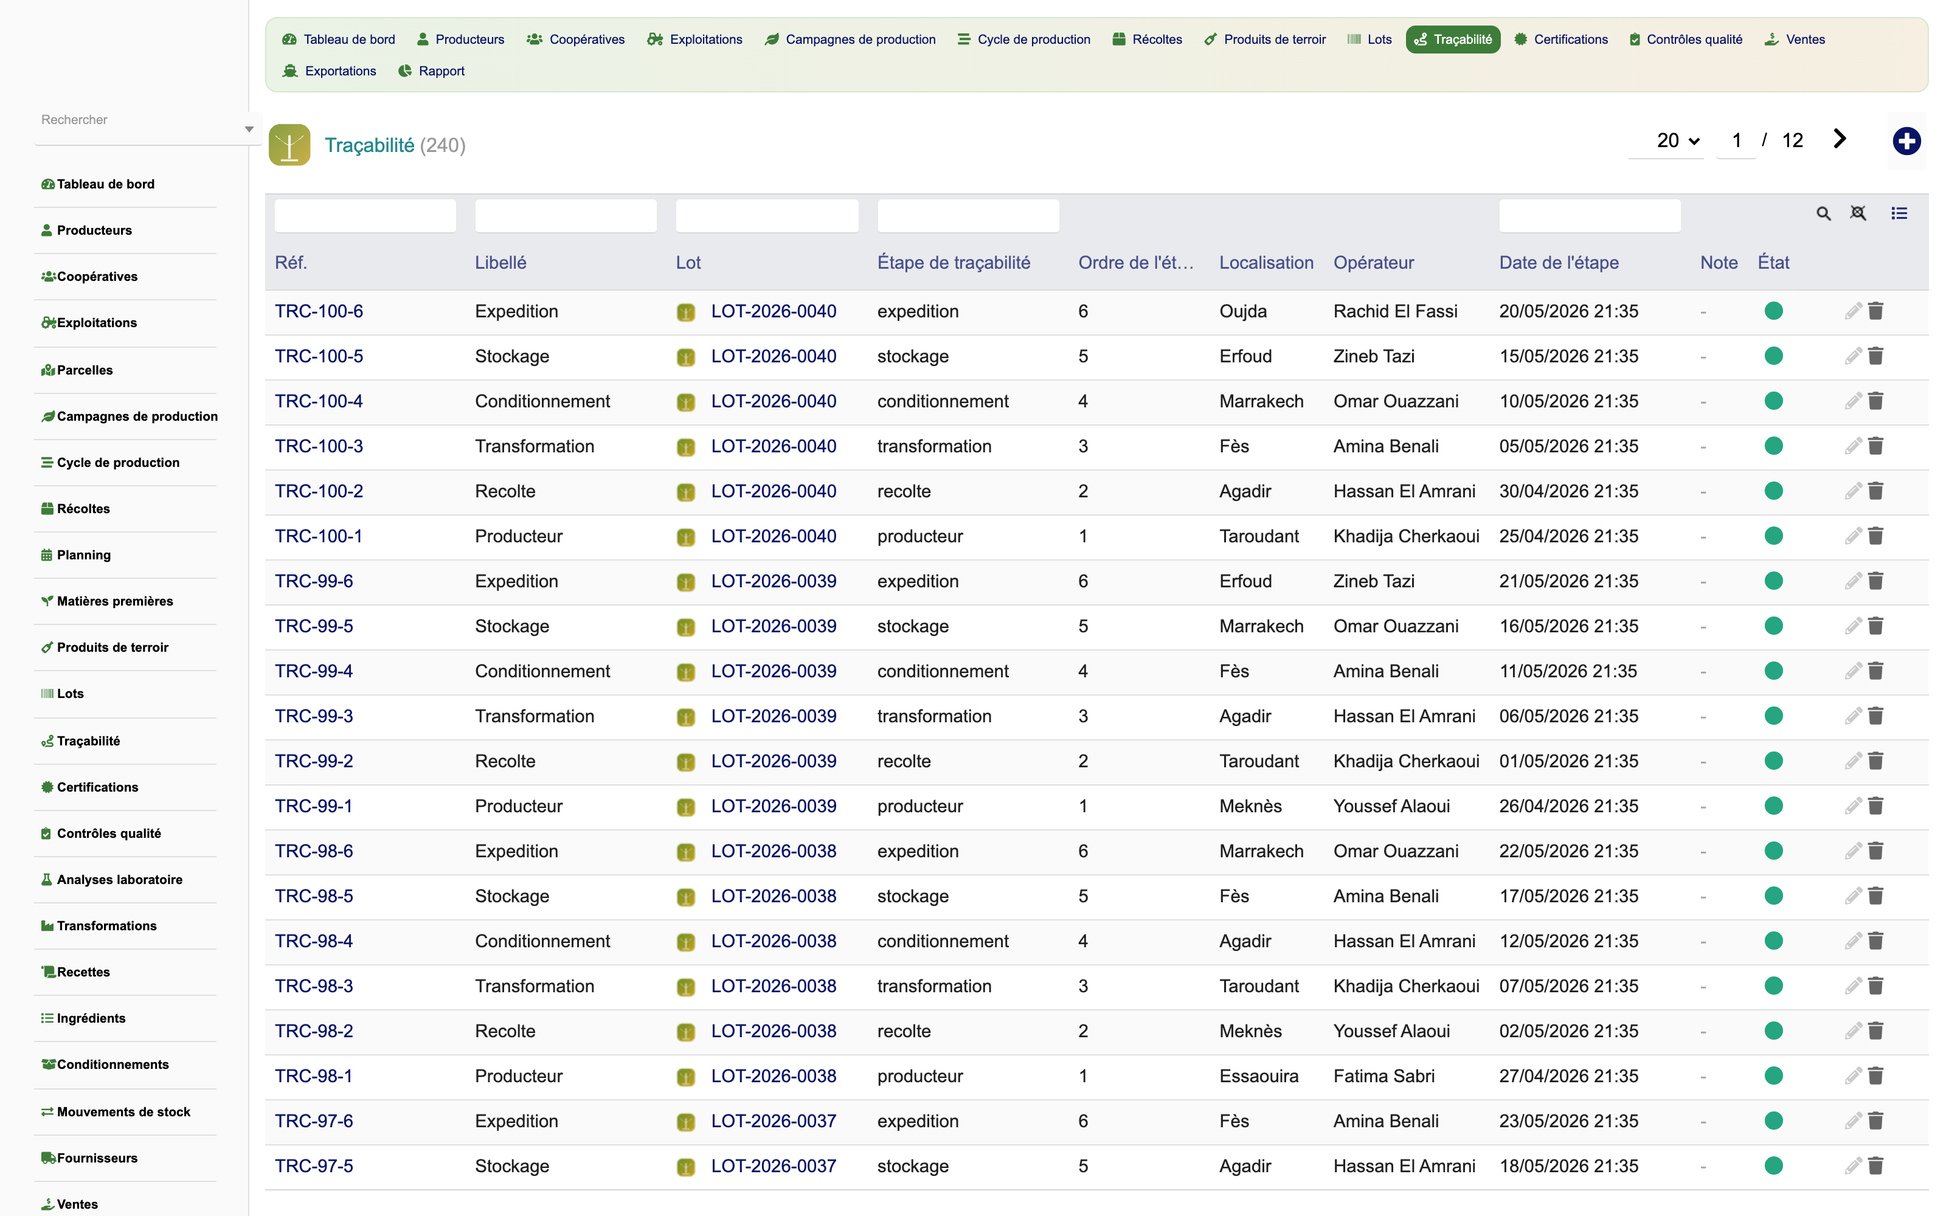Sort by Localisation column header

click(1266, 263)
